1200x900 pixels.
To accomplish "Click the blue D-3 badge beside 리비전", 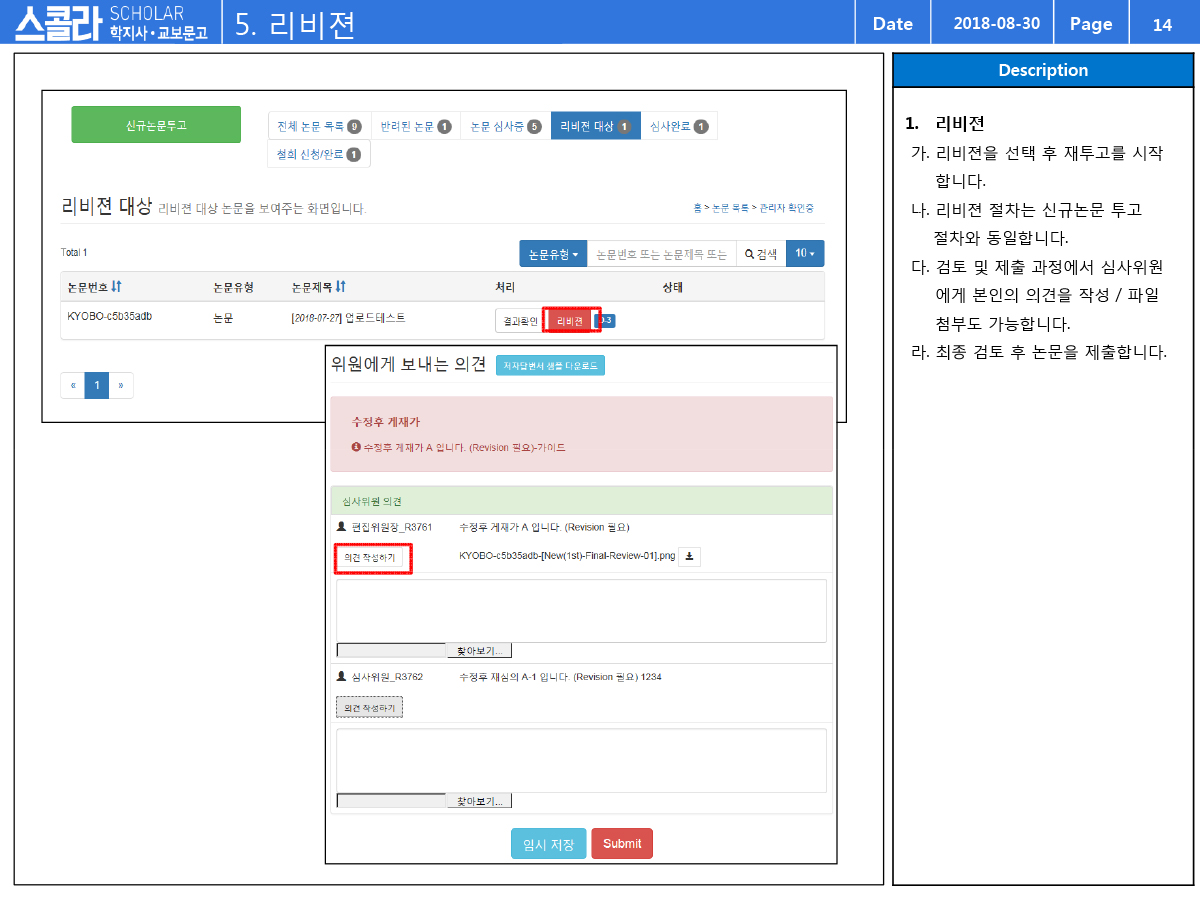I will 605,321.
